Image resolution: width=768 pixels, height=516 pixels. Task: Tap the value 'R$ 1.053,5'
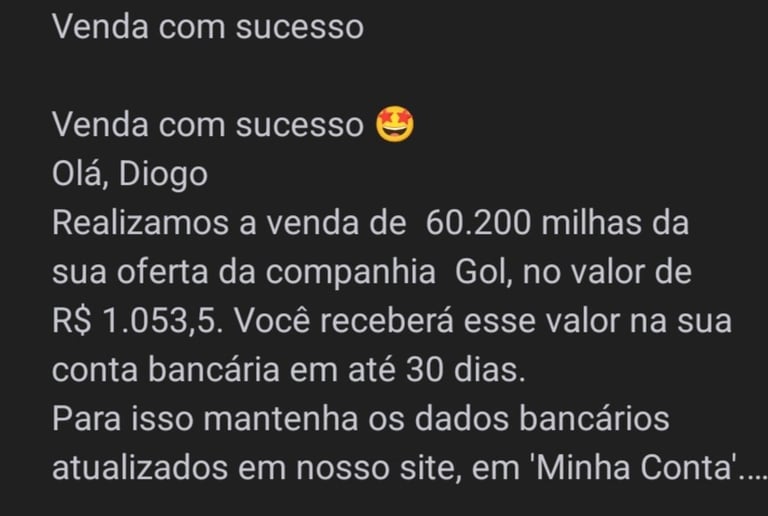click(x=137, y=322)
